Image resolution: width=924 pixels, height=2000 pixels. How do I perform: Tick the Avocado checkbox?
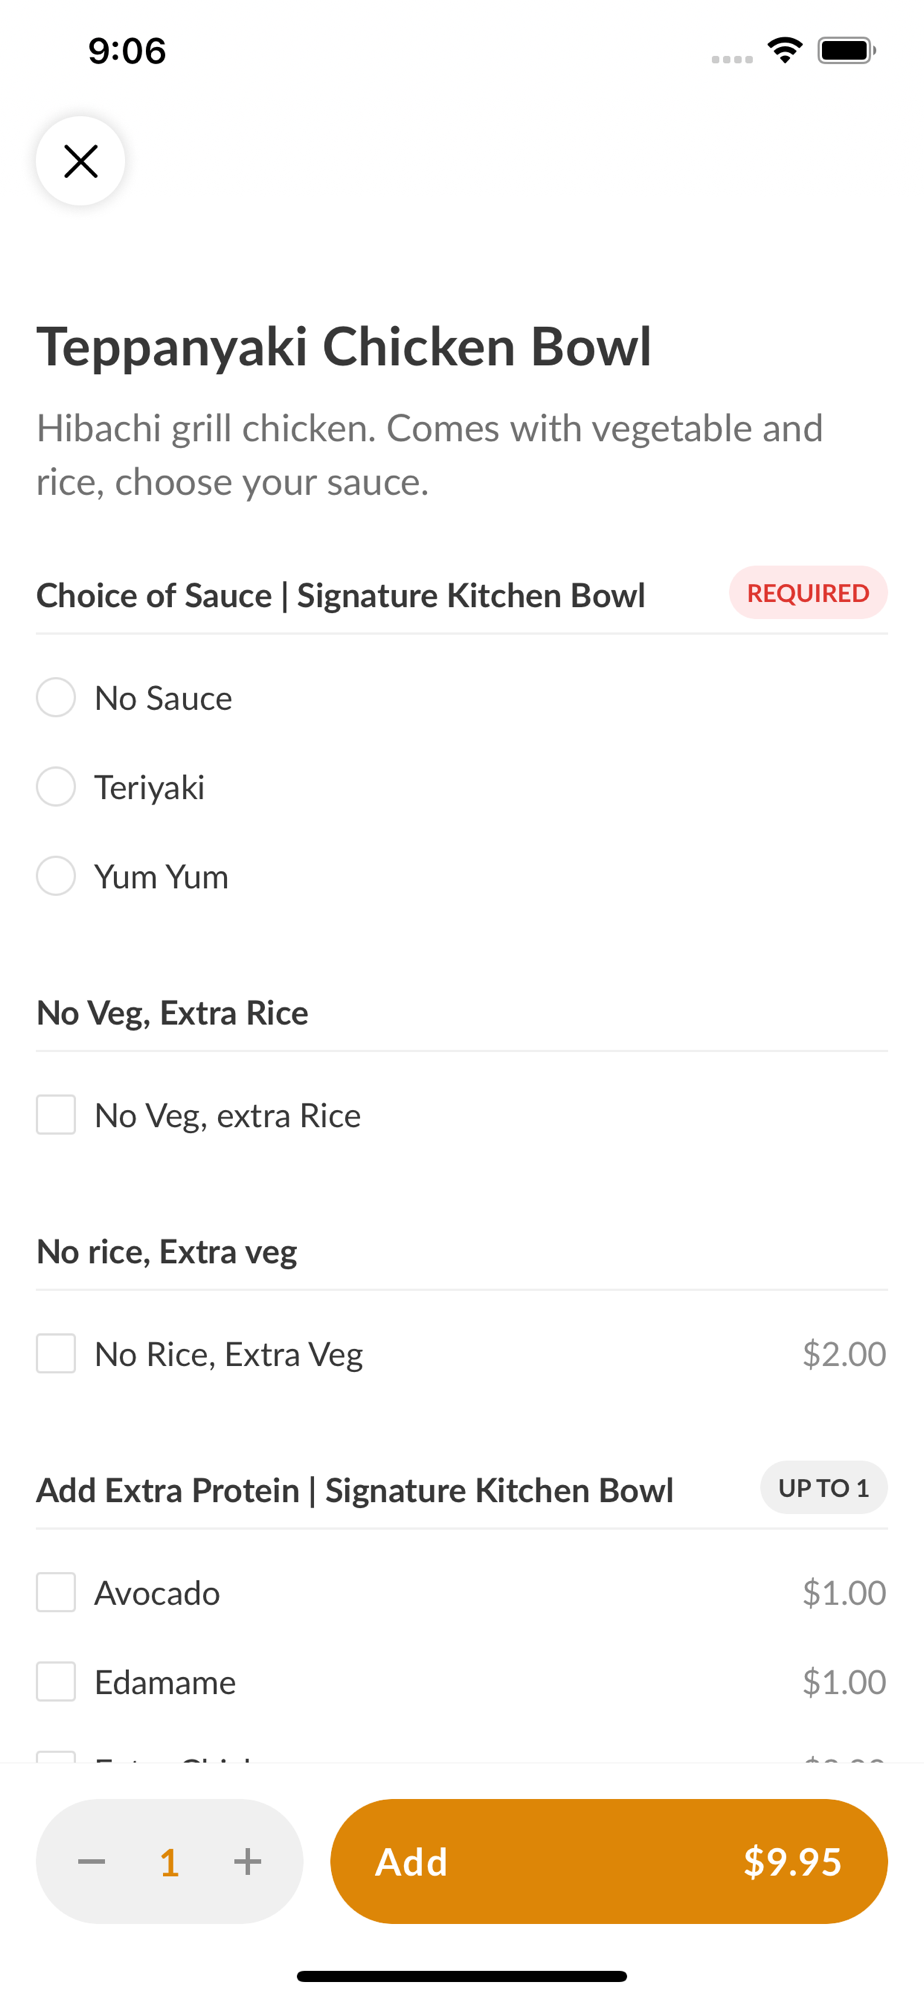[x=56, y=1592]
